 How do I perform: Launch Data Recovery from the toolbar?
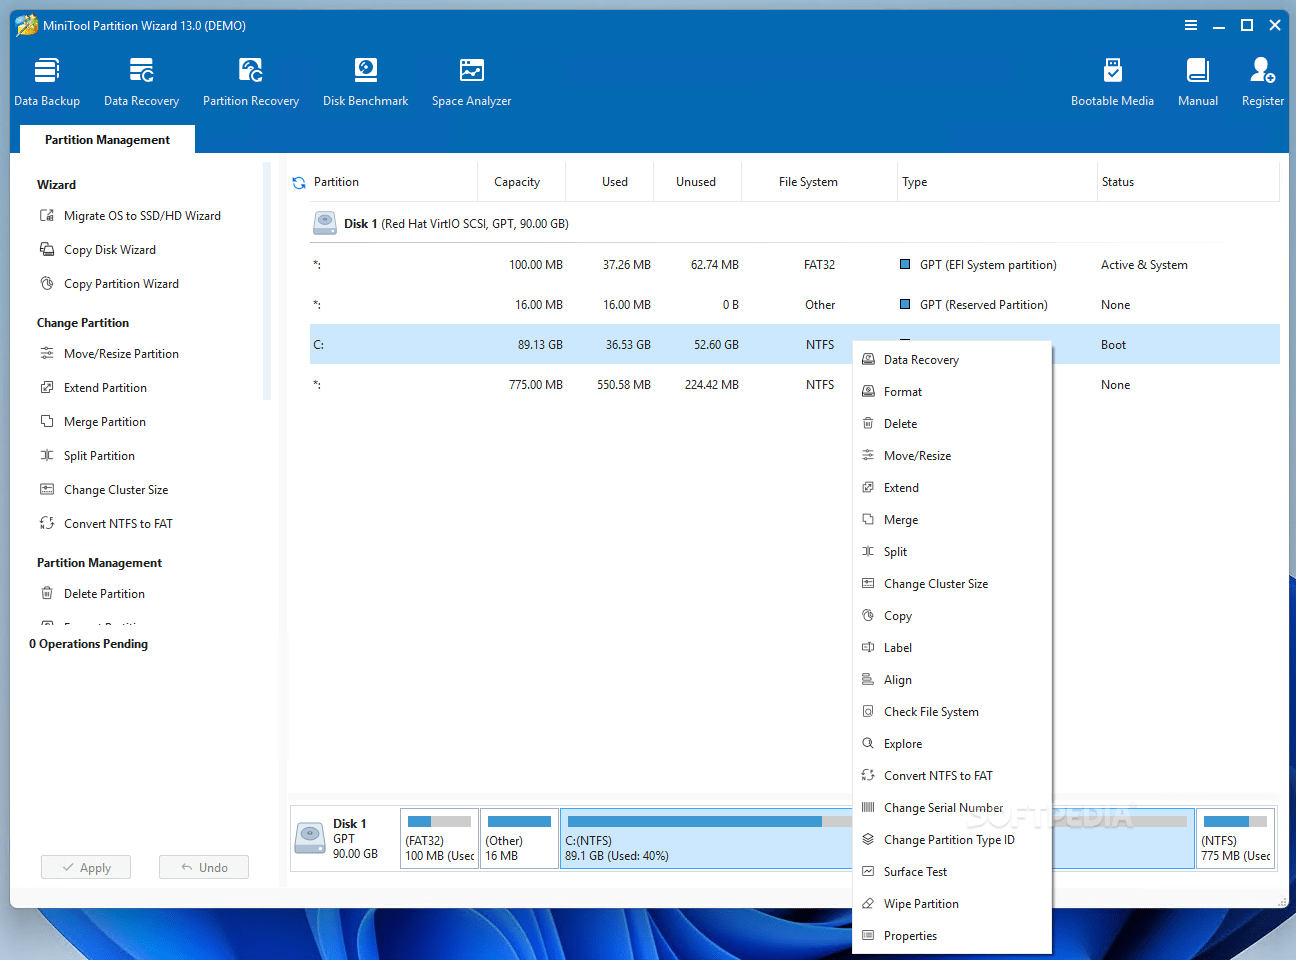[x=141, y=82]
